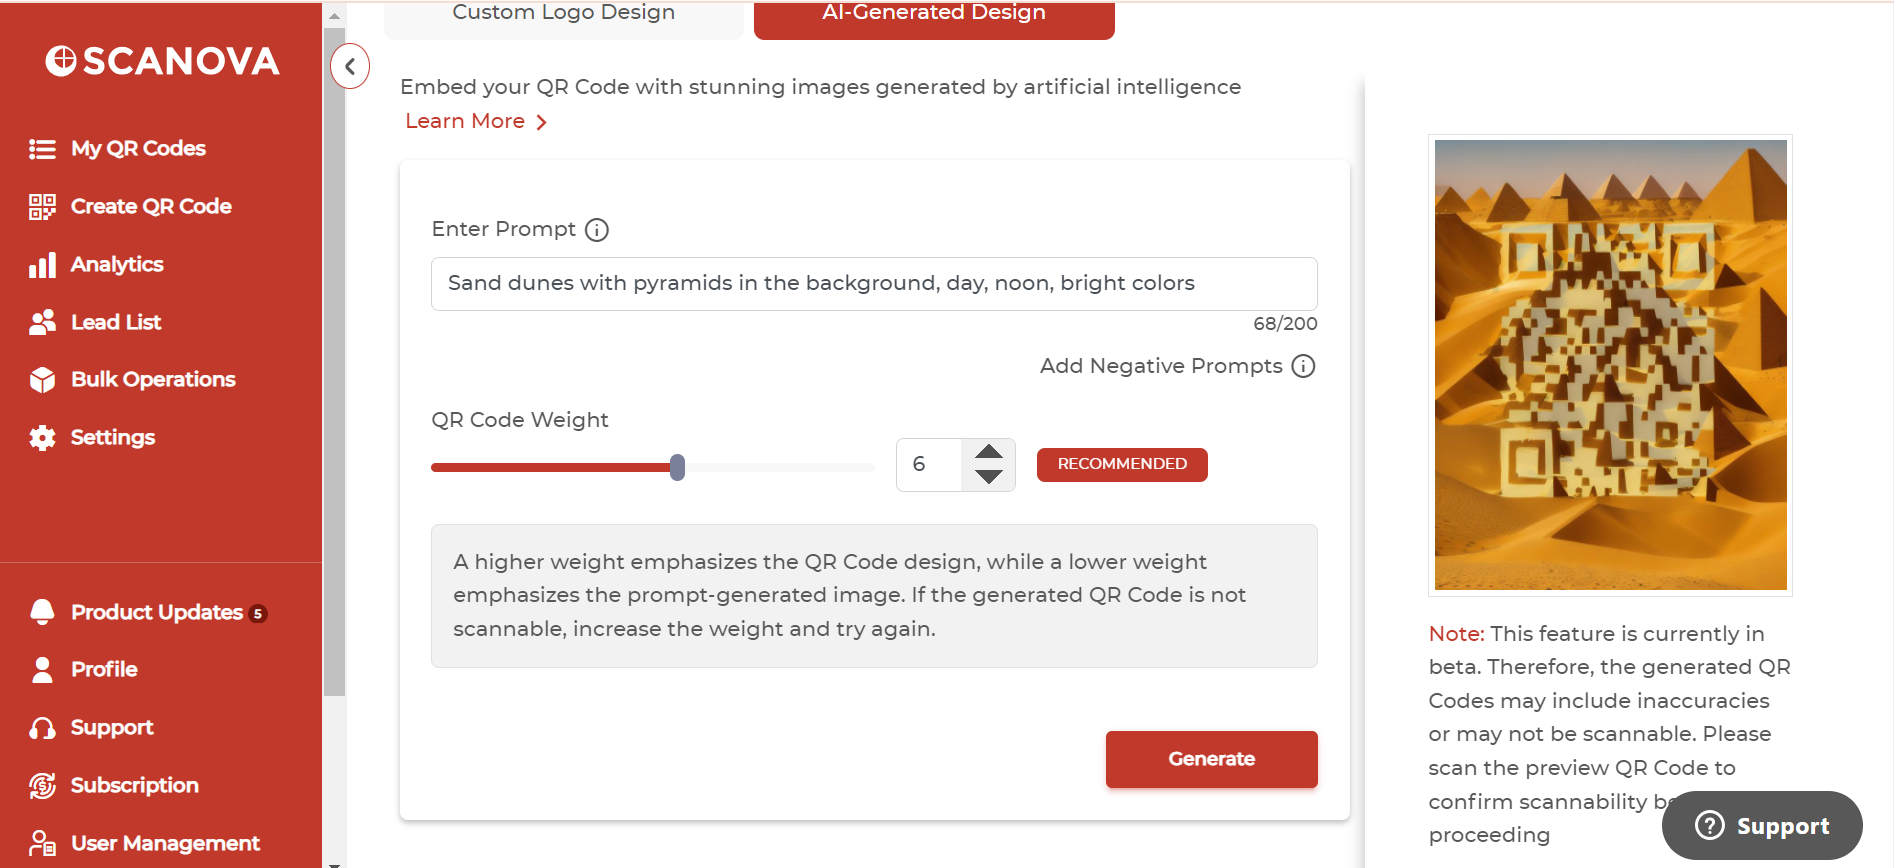Open the floating Support chat widget
Viewport: 1894px width, 868px height.
[x=1761, y=825]
